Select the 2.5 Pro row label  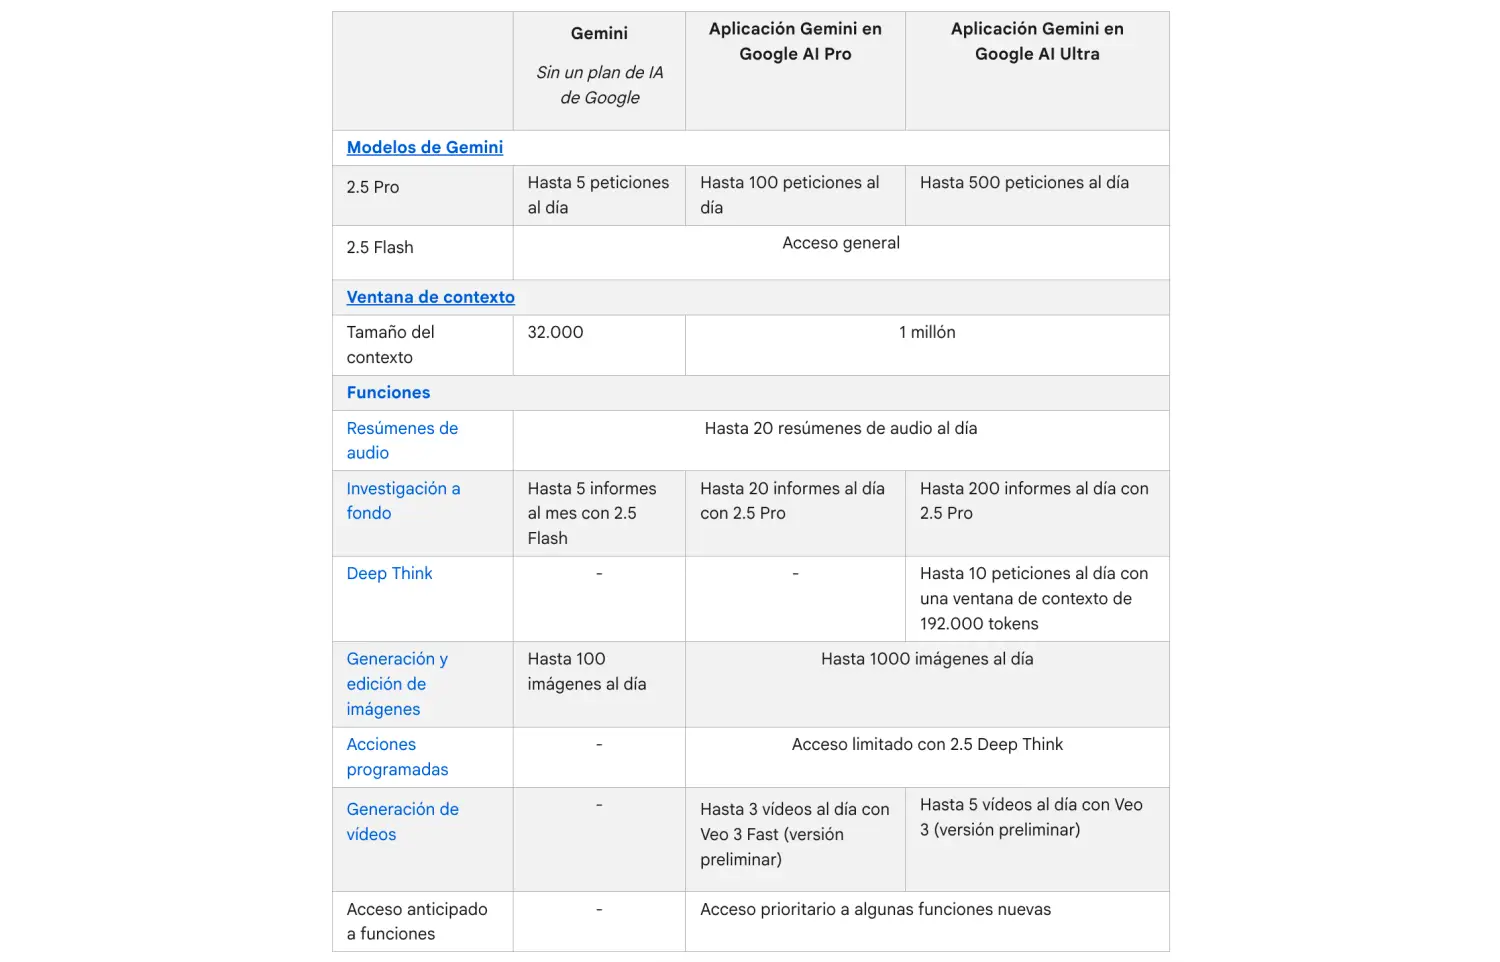tap(373, 187)
